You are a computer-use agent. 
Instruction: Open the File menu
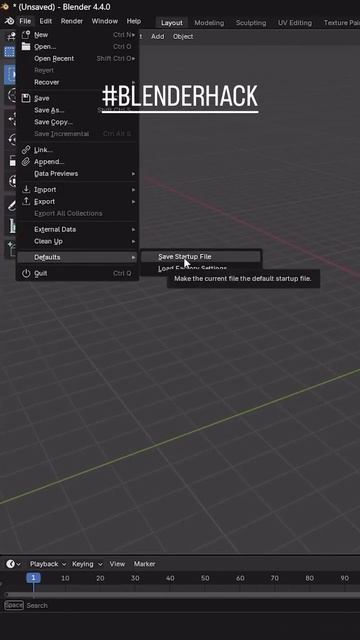pyautogui.click(x=25, y=21)
